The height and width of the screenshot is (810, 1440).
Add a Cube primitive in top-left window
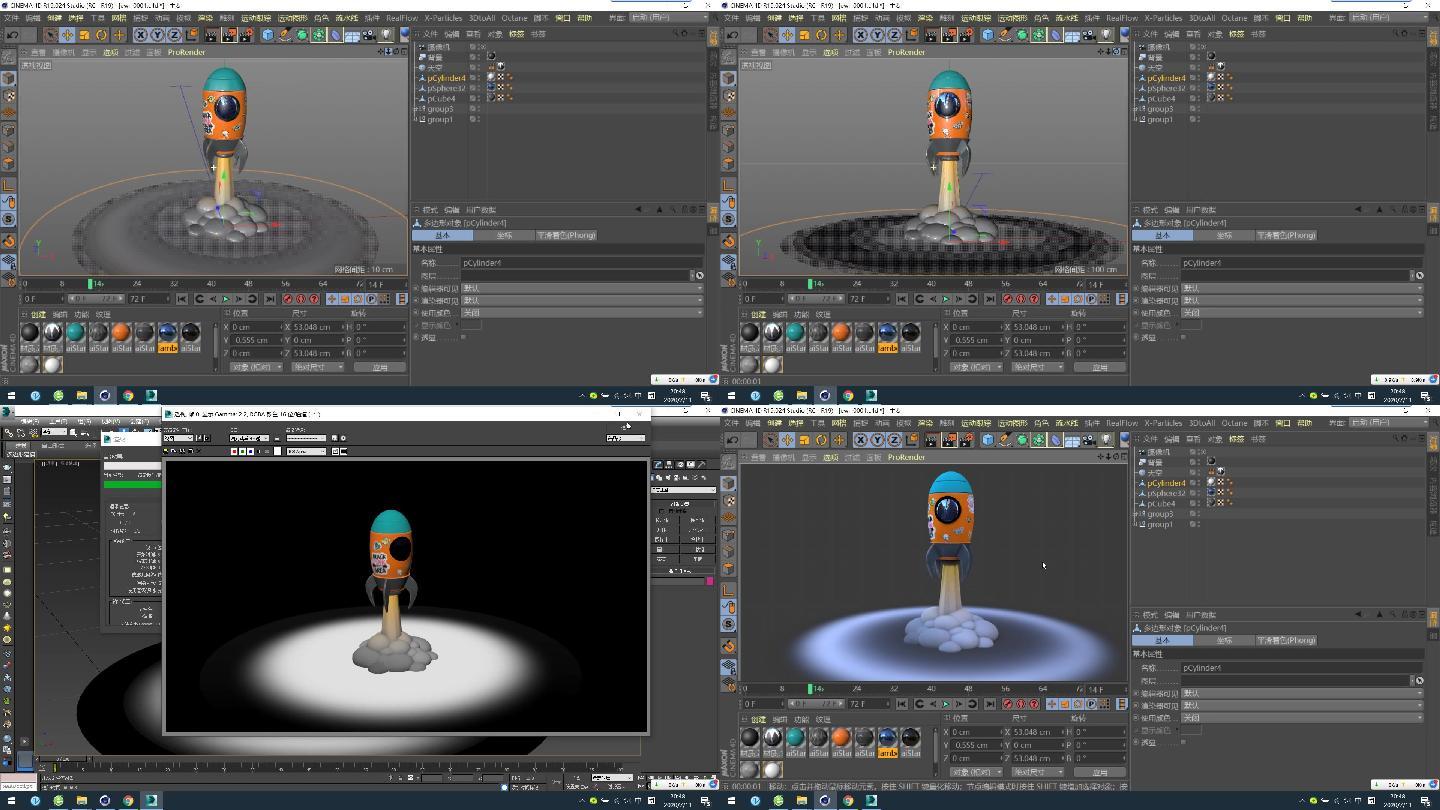tap(267, 35)
